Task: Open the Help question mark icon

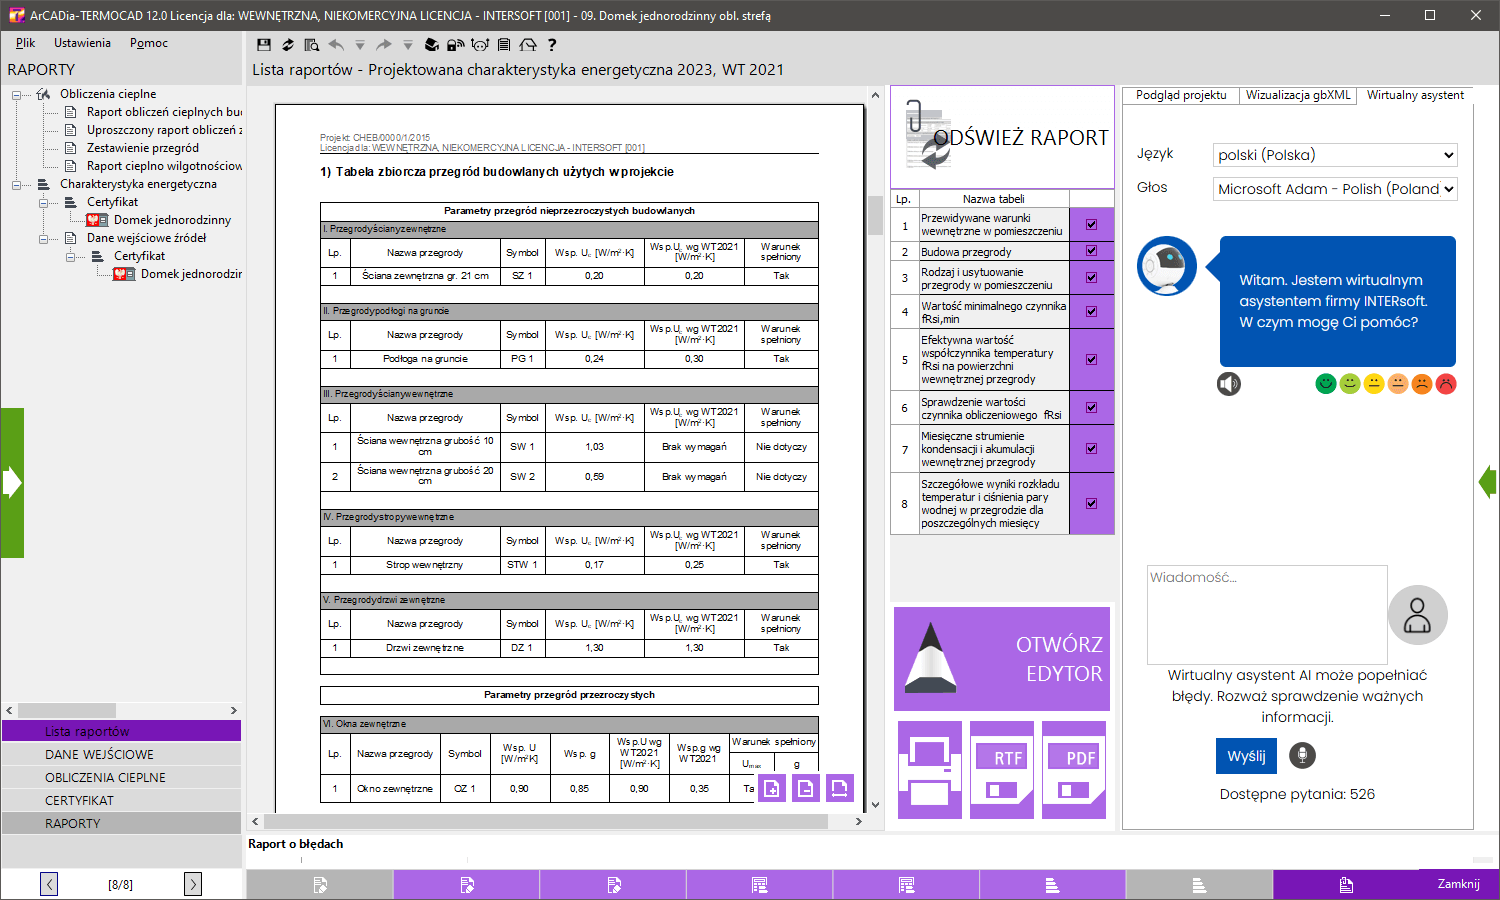Action: tap(552, 44)
